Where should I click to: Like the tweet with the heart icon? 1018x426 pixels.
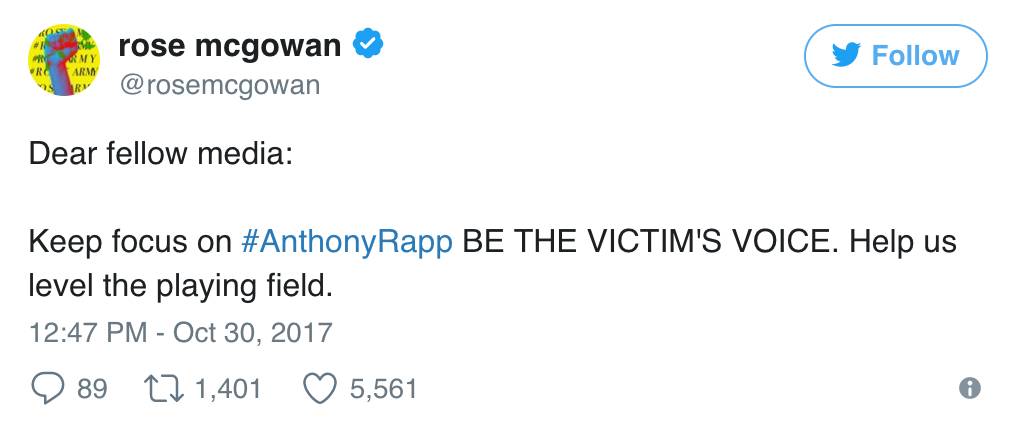click(320, 388)
